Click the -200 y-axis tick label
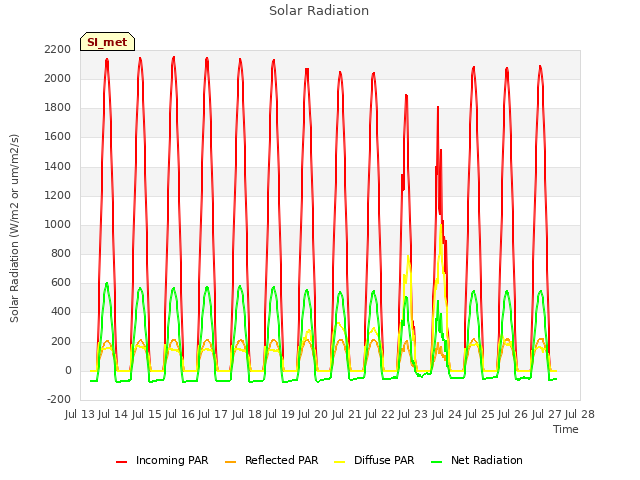 [x=59, y=400]
